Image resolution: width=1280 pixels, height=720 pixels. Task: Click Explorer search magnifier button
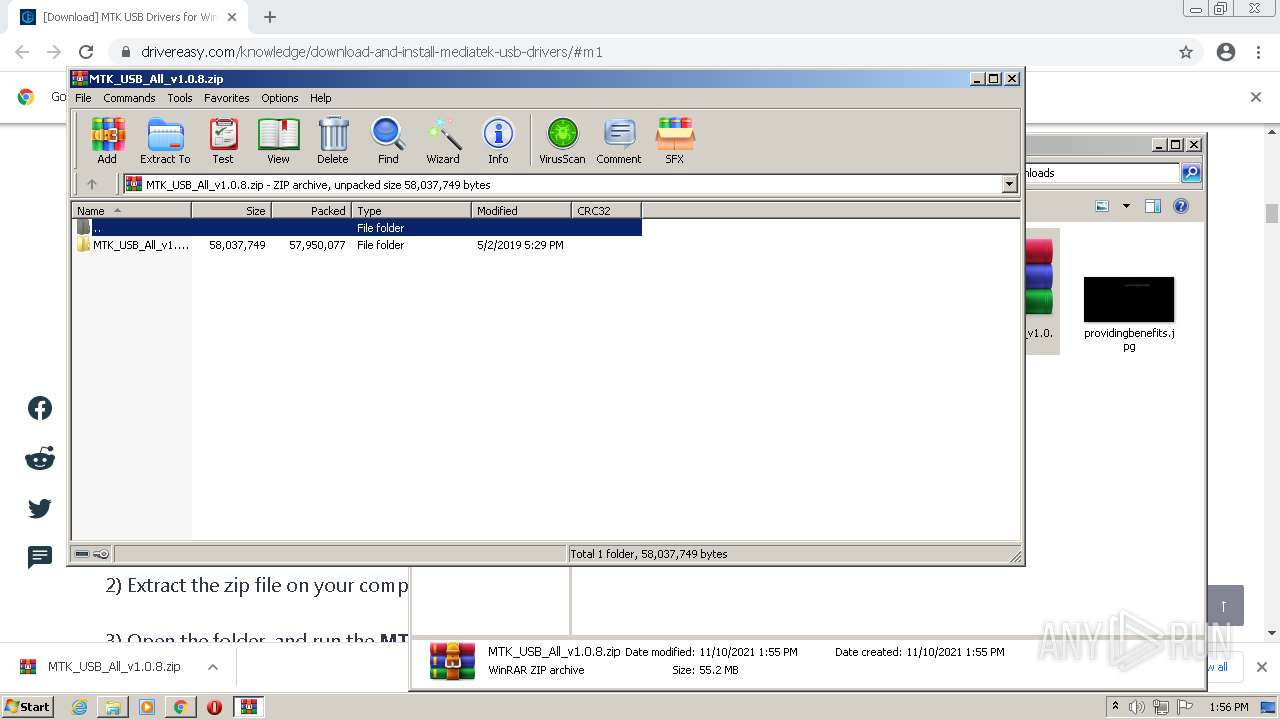point(1191,173)
